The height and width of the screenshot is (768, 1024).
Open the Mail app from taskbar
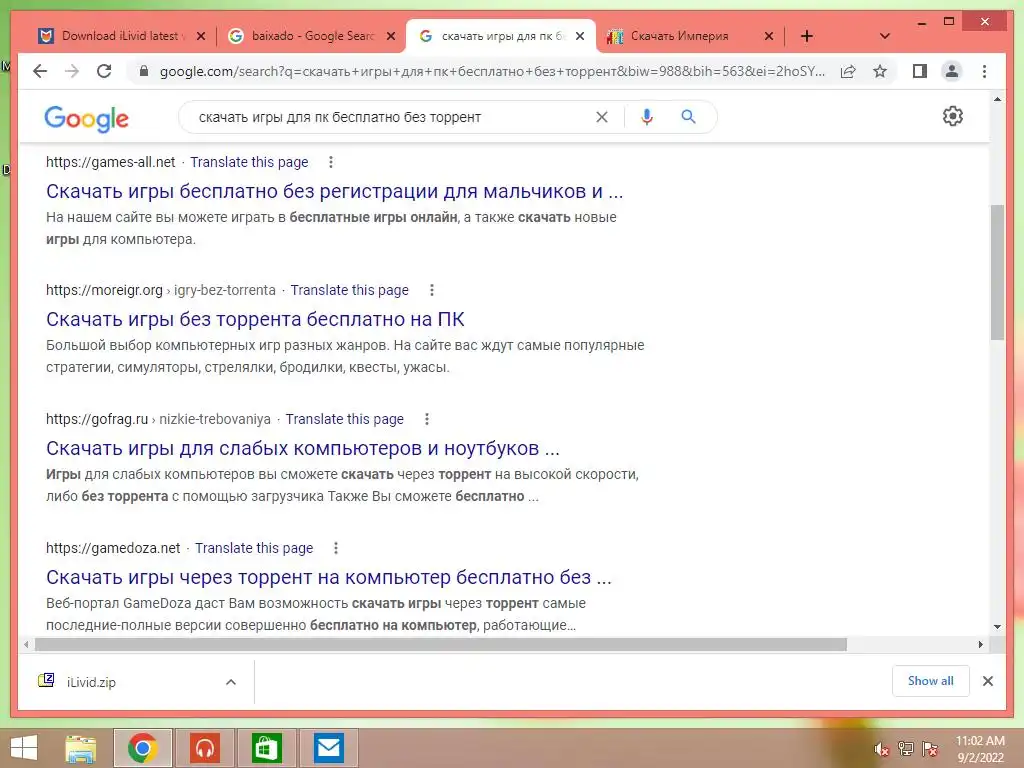[x=328, y=748]
